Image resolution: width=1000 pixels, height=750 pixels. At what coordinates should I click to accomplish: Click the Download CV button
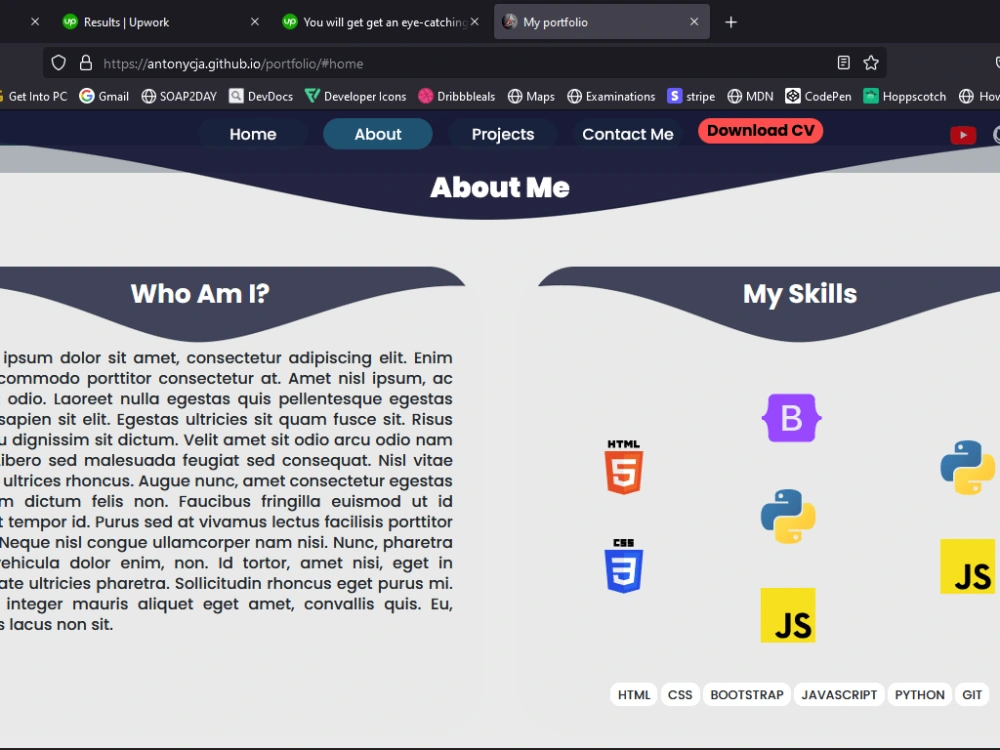tap(760, 131)
